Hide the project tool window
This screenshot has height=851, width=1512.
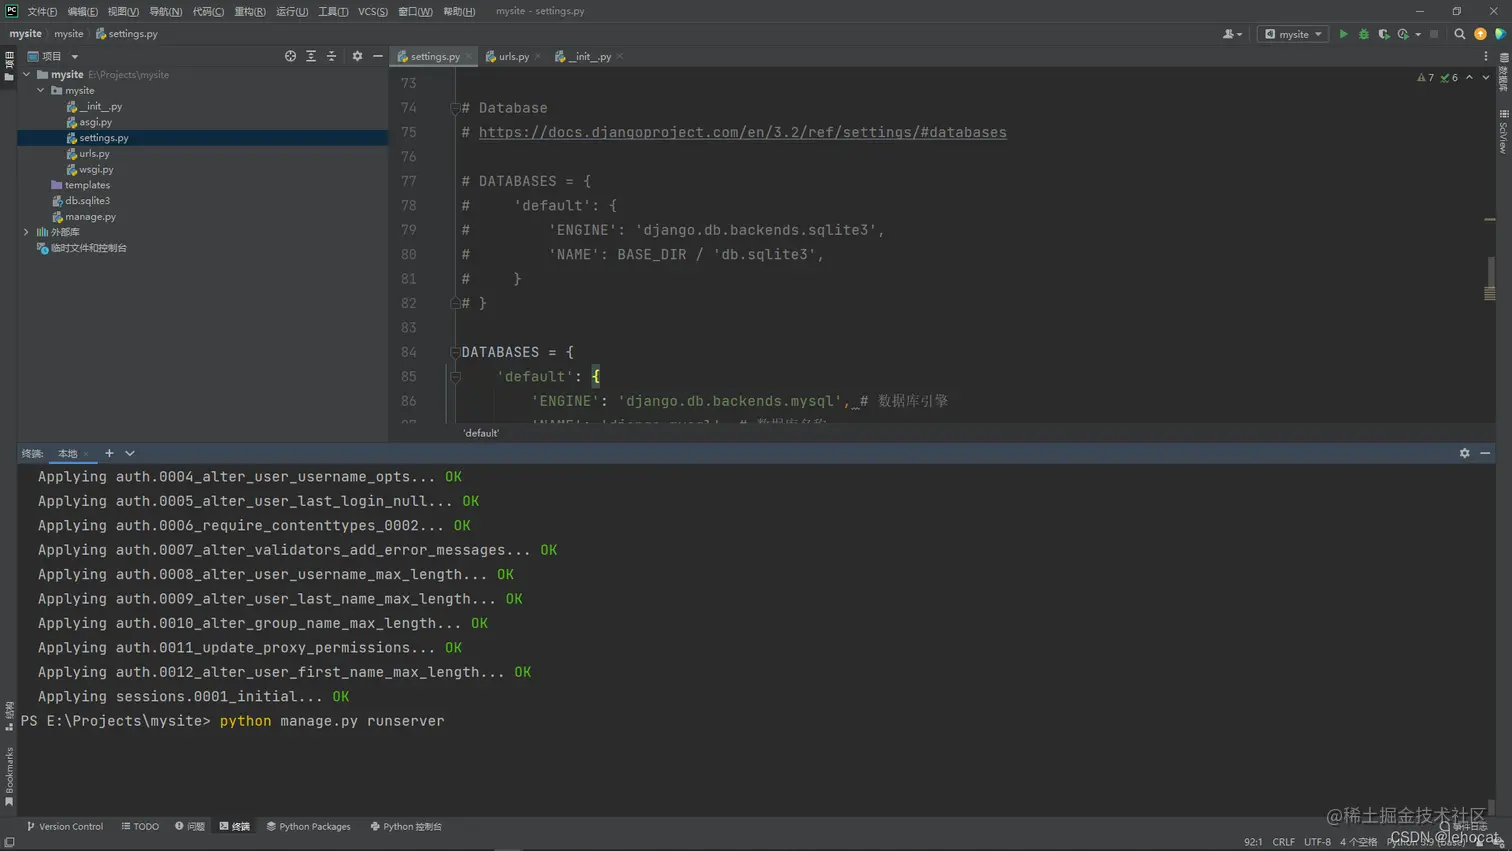377,56
